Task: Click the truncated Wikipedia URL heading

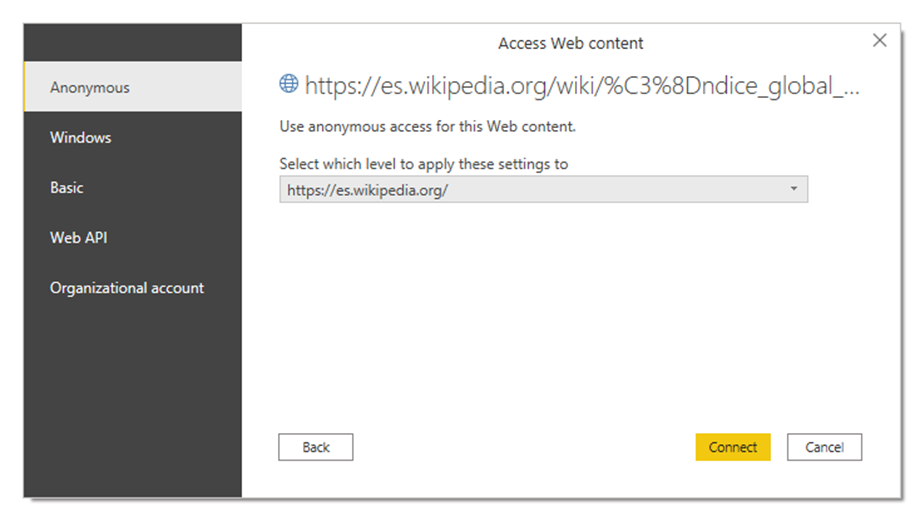Action: click(x=581, y=86)
